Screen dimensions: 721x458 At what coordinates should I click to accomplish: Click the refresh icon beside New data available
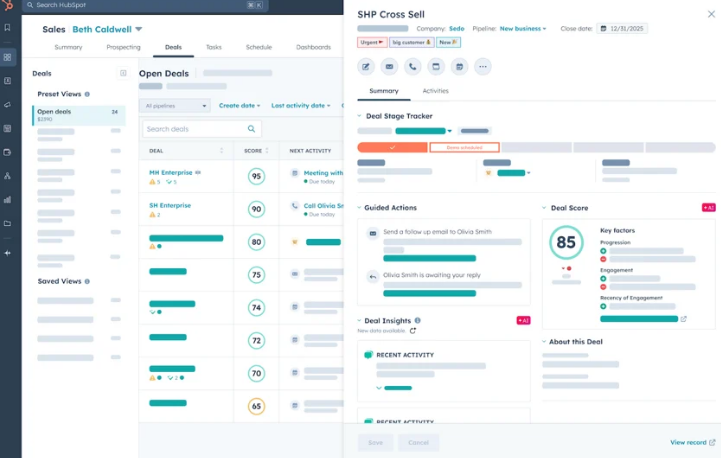413,331
